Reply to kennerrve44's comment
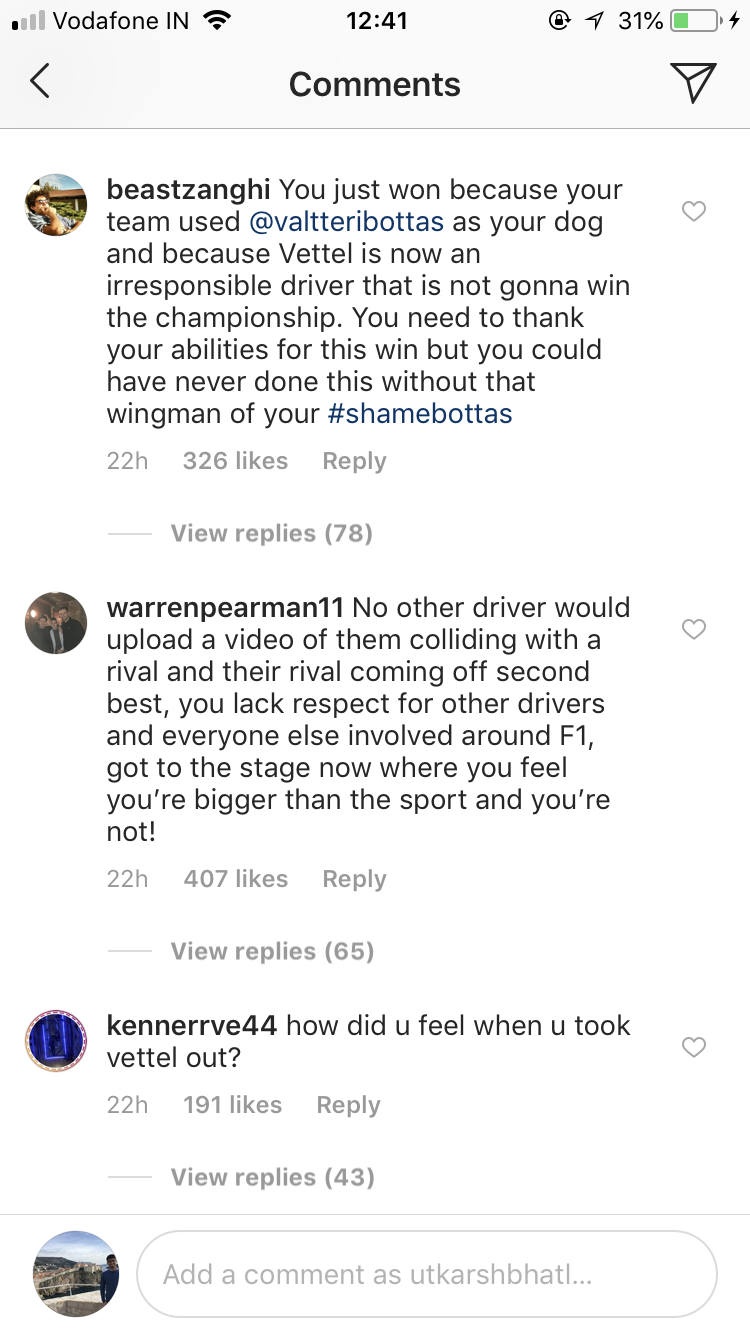The width and height of the screenshot is (750, 1334). [x=348, y=1105]
